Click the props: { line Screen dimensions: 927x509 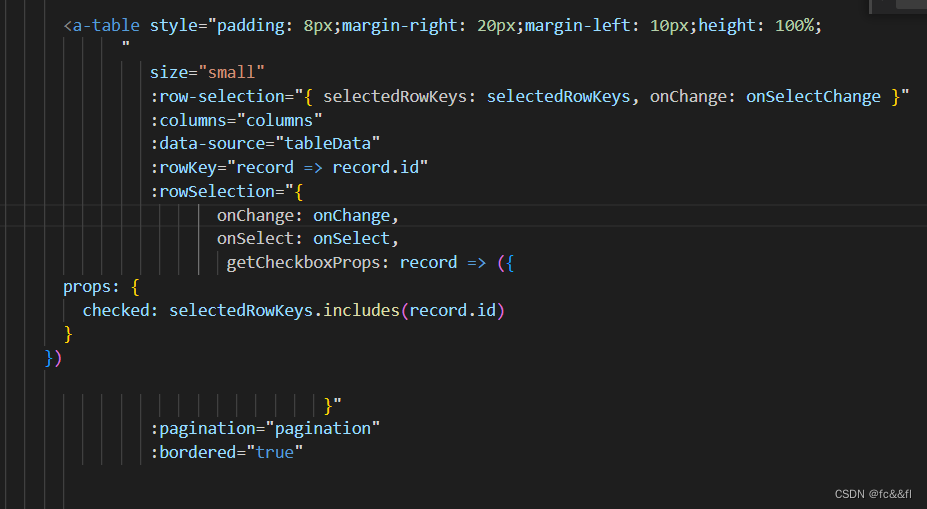101,287
